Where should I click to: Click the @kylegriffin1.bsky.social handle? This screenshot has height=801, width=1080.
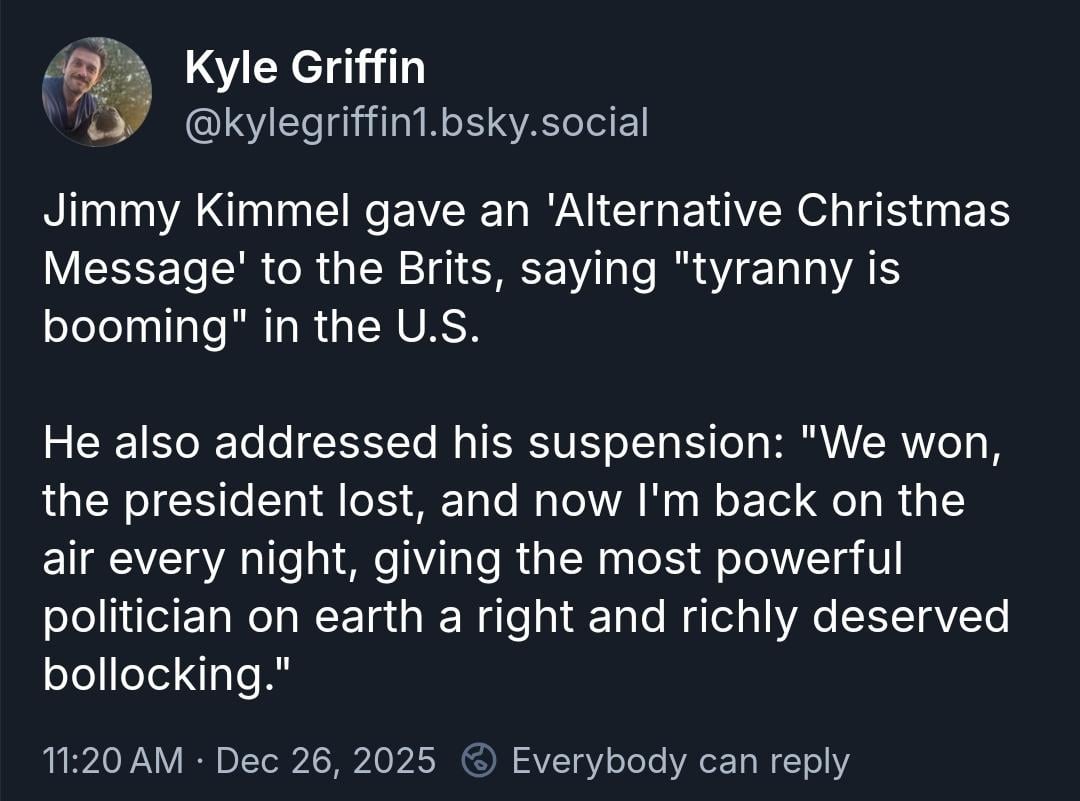[x=417, y=122]
